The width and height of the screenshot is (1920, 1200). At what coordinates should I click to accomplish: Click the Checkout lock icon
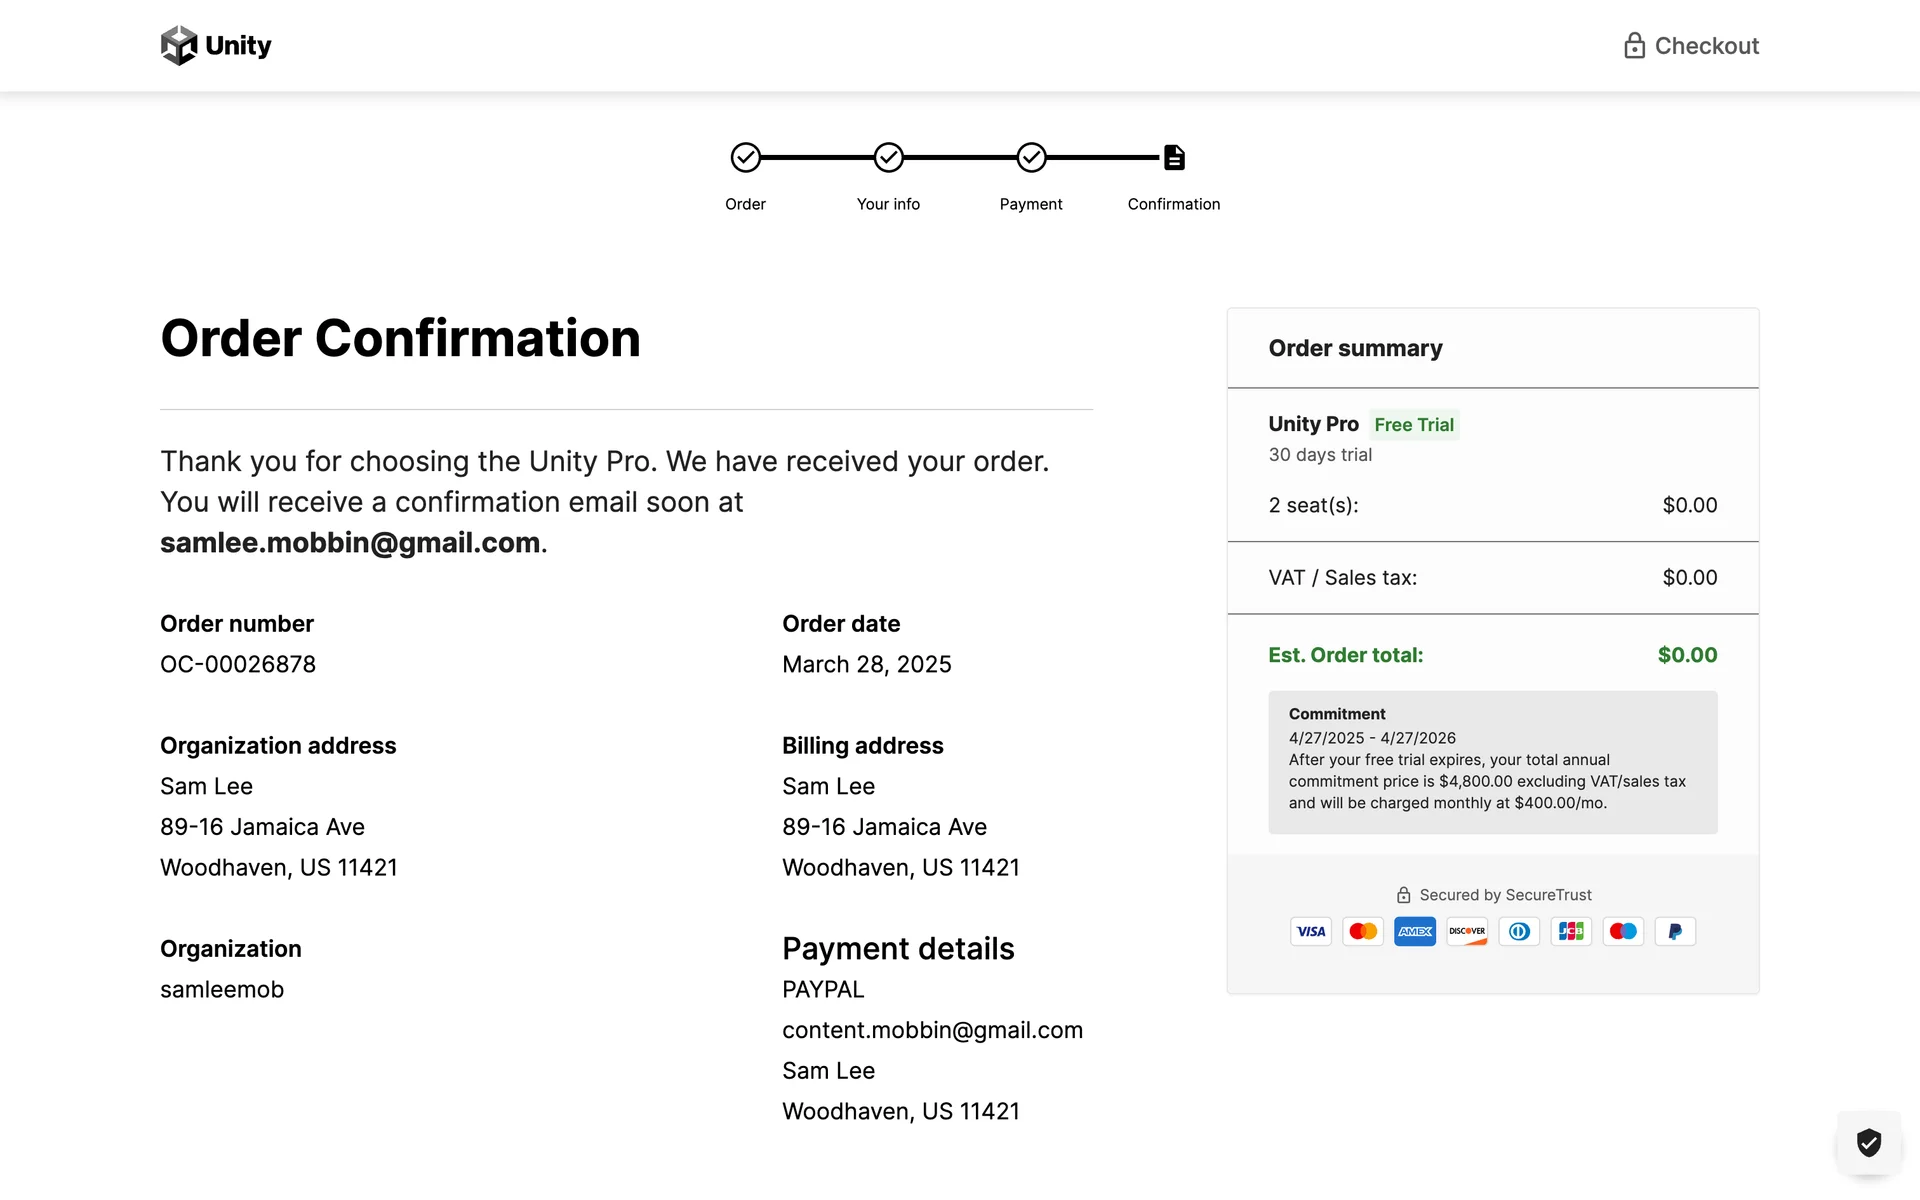(1634, 46)
